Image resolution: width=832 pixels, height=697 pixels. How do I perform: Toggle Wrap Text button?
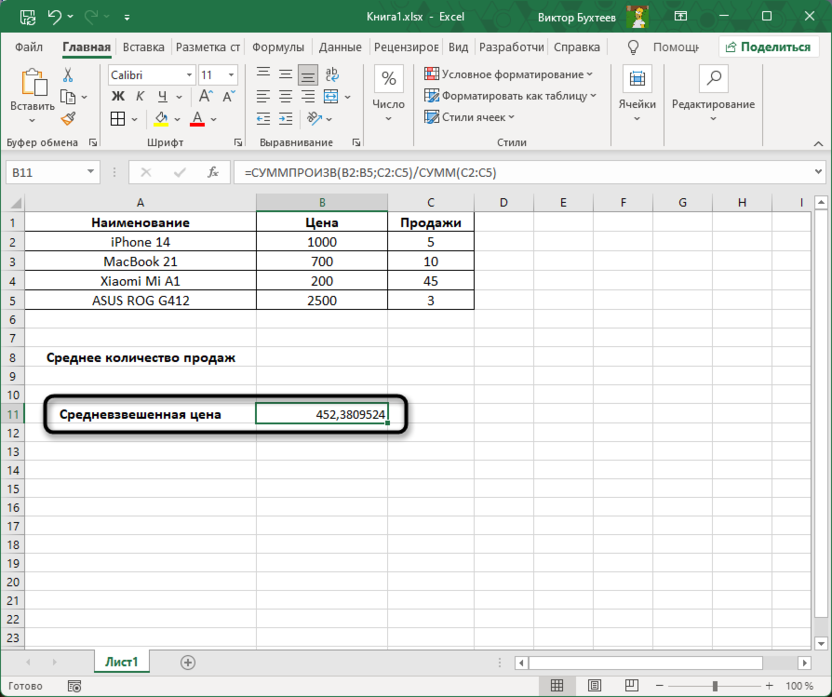click(332, 74)
